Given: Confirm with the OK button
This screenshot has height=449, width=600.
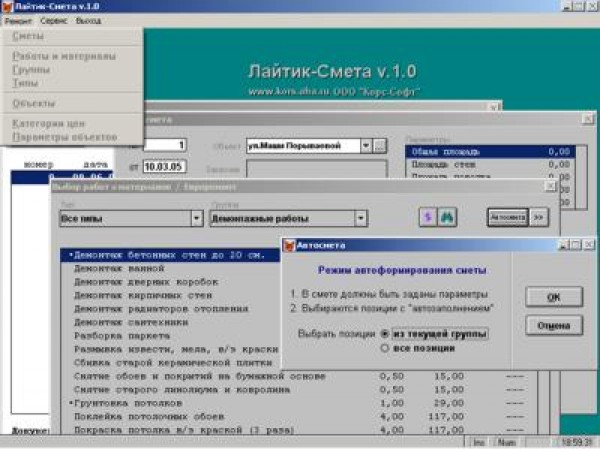Looking at the screenshot, I should [x=553, y=297].
